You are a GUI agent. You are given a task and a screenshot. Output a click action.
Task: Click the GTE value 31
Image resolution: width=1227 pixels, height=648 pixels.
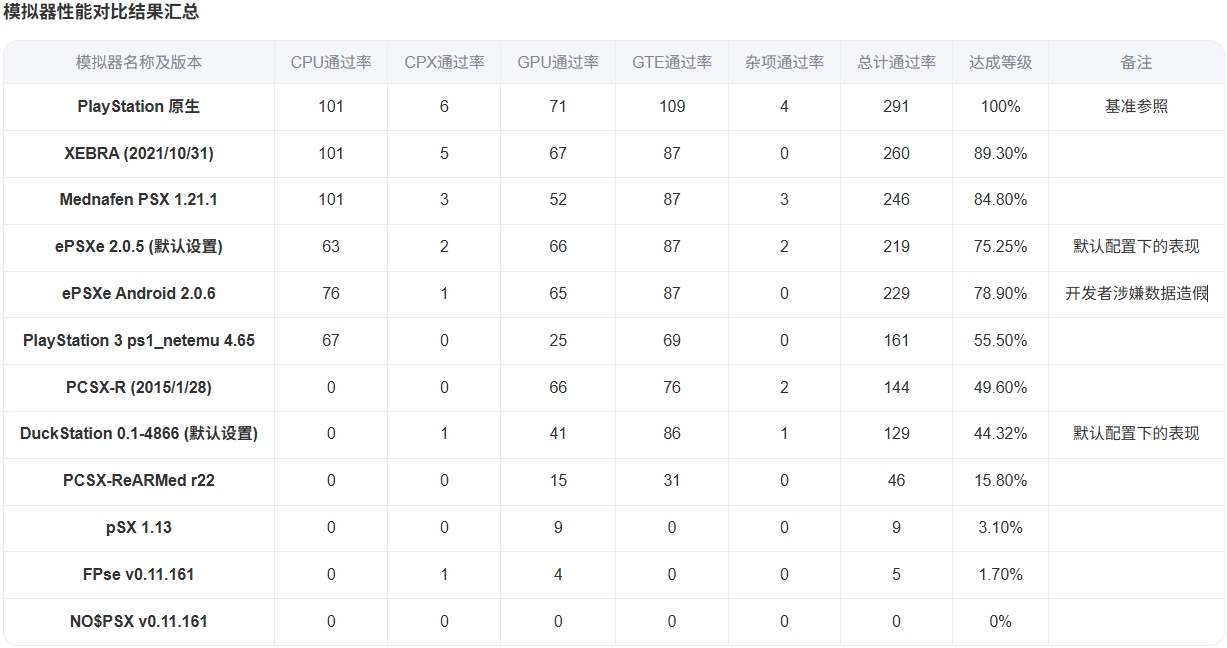pyautogui.click(x=672, y=480)
